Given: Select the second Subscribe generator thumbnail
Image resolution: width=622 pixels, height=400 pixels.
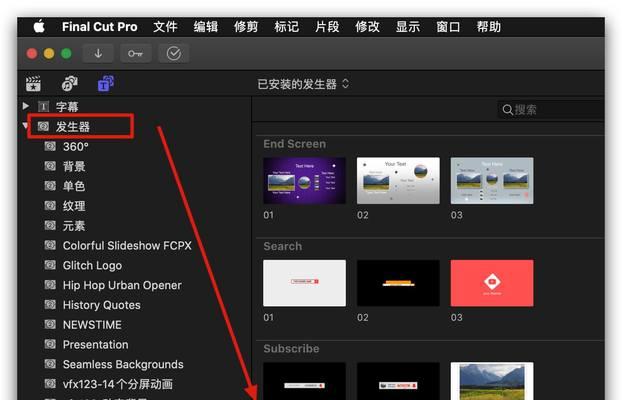Looking at the screenshot, I should (398, 381).
